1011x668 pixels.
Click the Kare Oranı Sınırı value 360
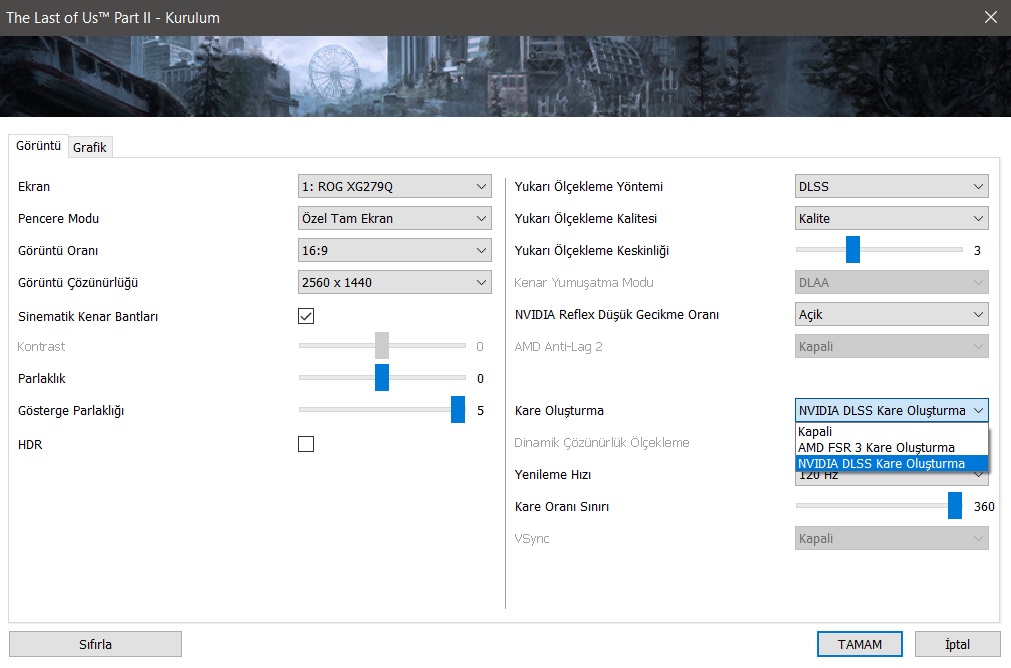pyautogui.click(x=984, y=507)
